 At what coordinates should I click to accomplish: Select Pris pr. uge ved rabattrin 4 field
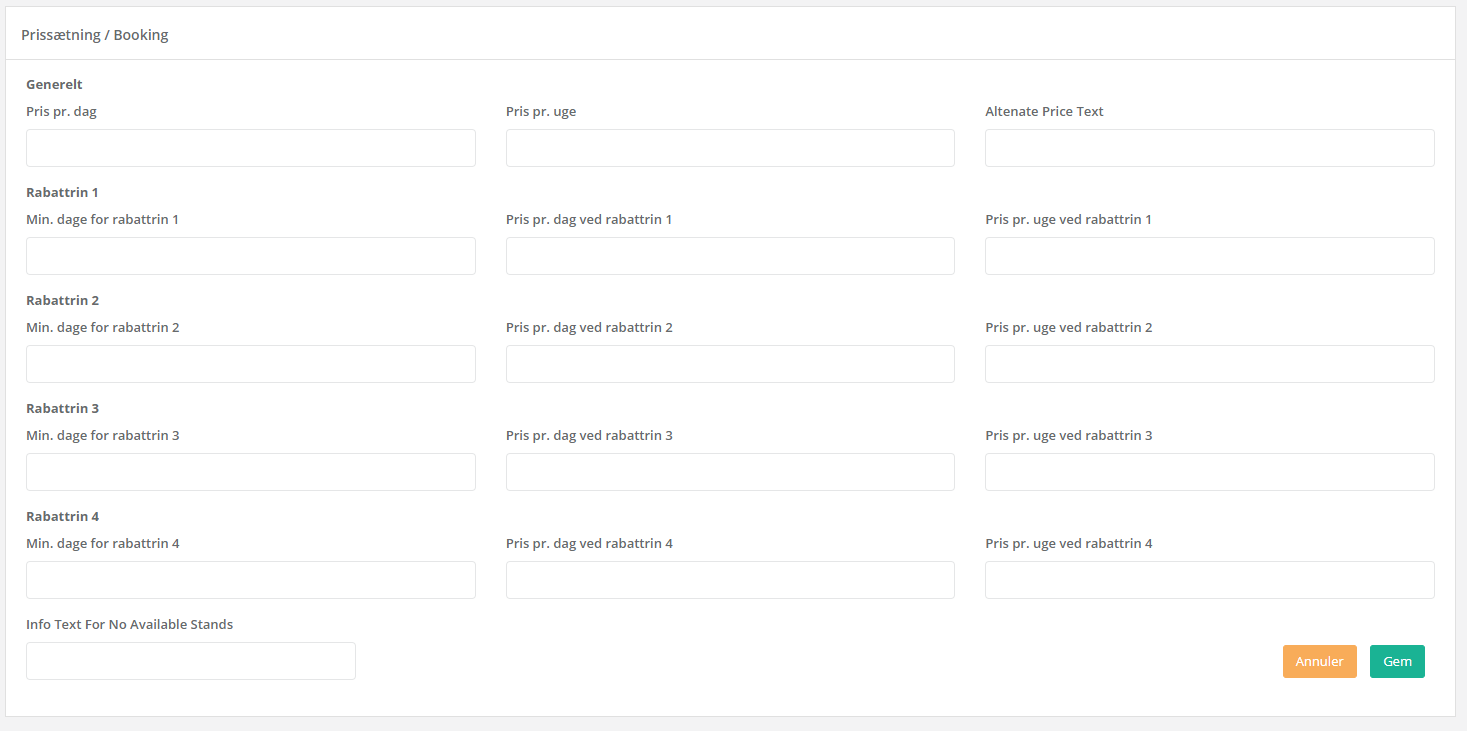click(x=1209, y=580)
